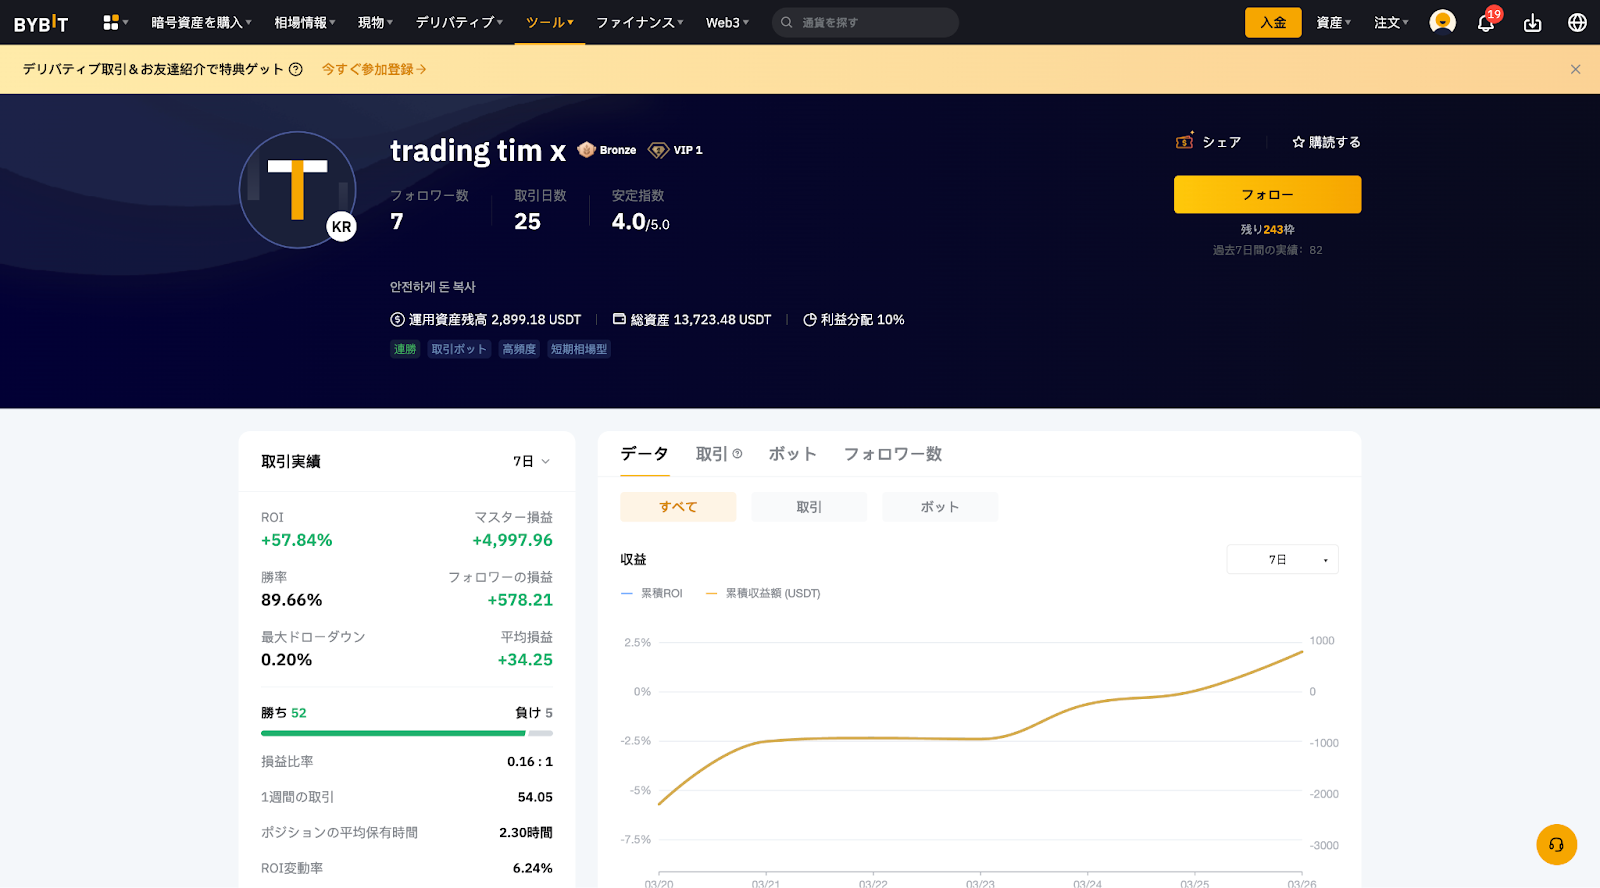Open the user profile avatar
This screenshot has width=1600, height=888.
1442,22
